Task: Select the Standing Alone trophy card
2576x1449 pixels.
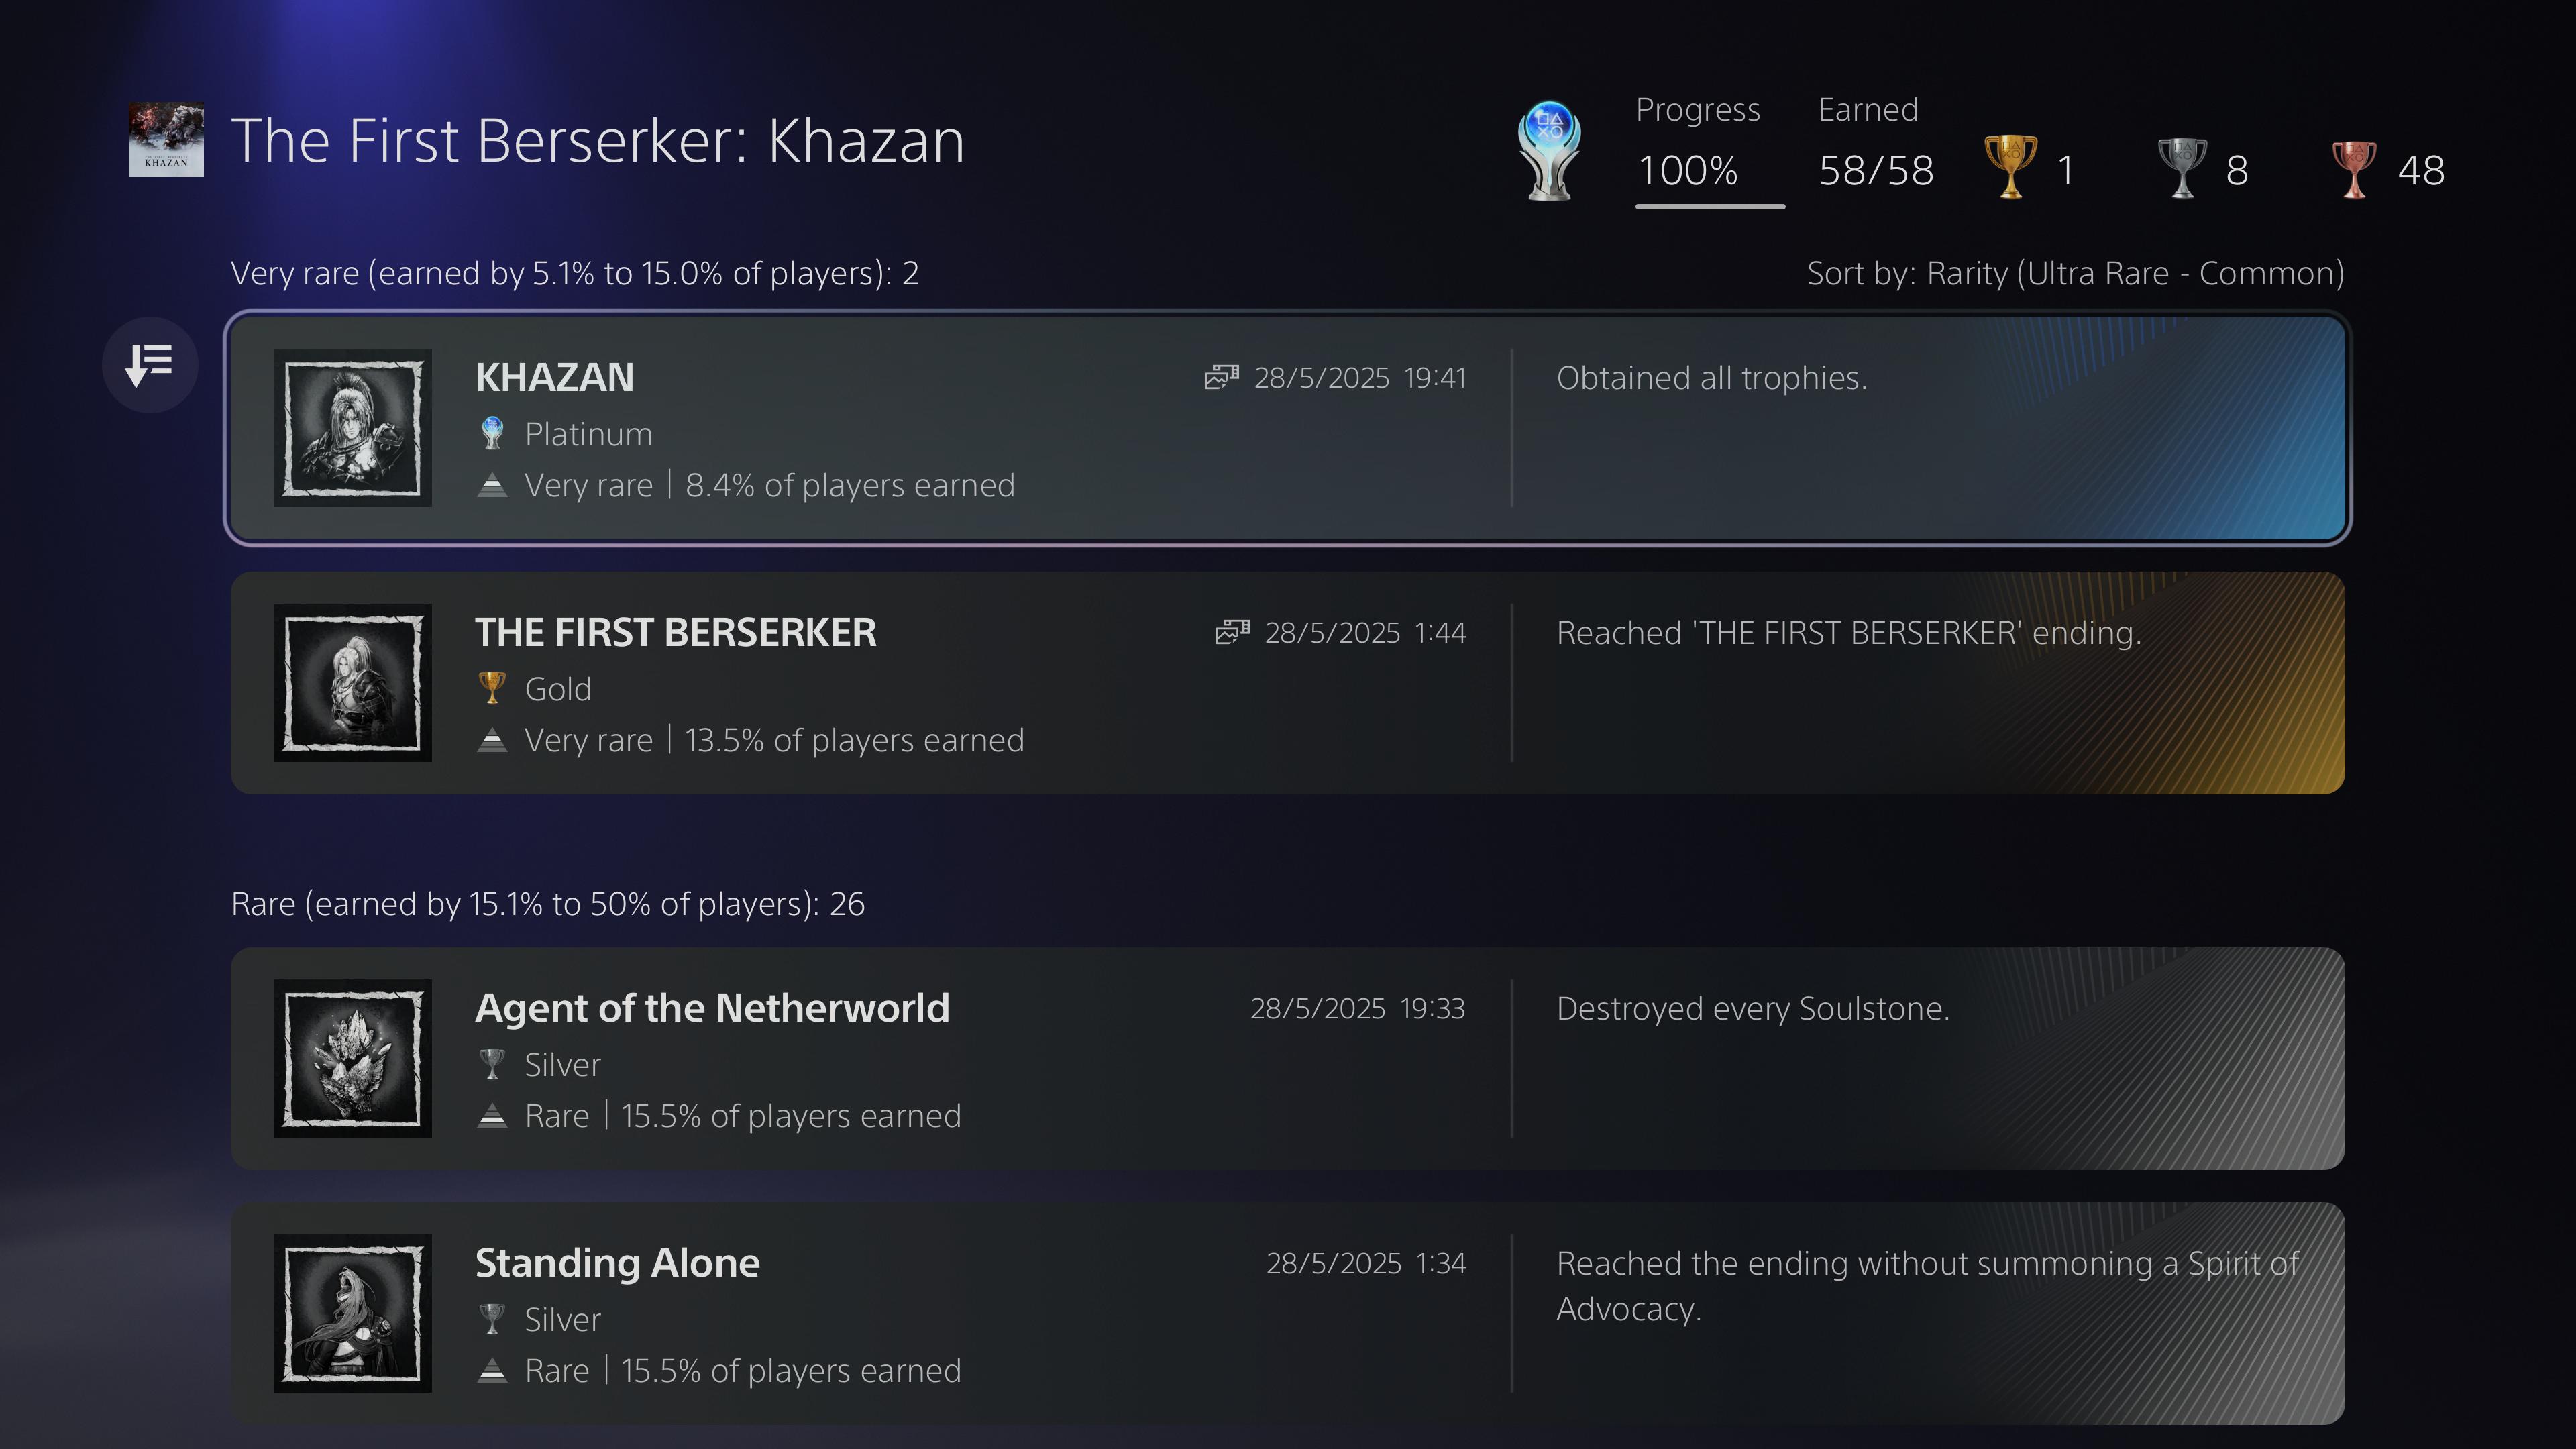Action: coord(1288,1313)
